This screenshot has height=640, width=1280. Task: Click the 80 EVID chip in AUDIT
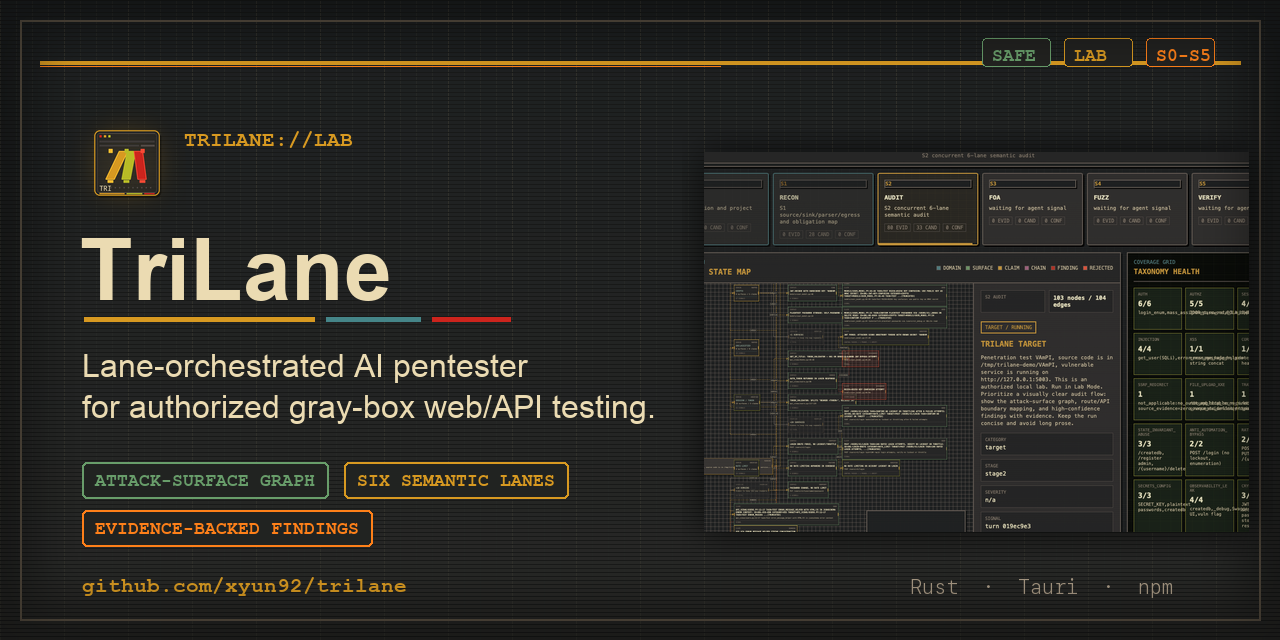click(896, 228)
